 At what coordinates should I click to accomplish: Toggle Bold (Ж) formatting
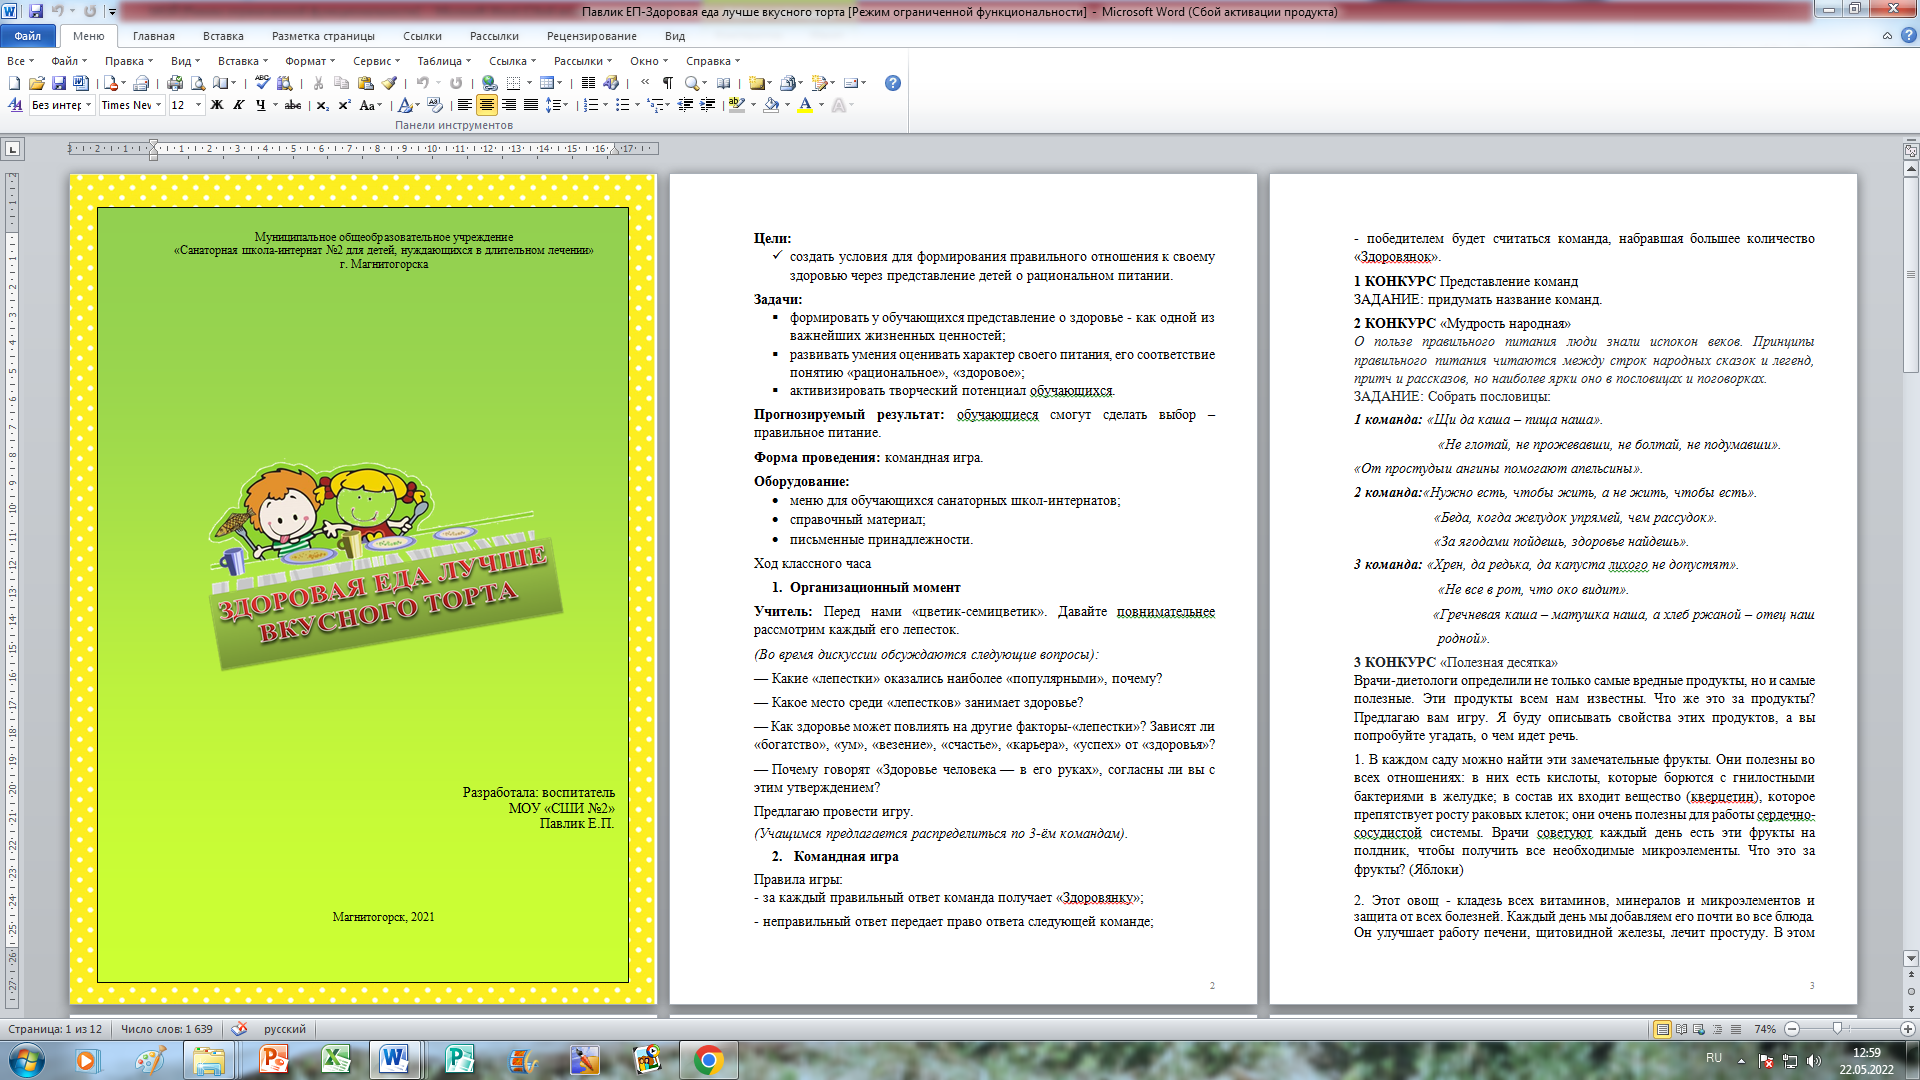pyautogui.click(x=217, y=105)
